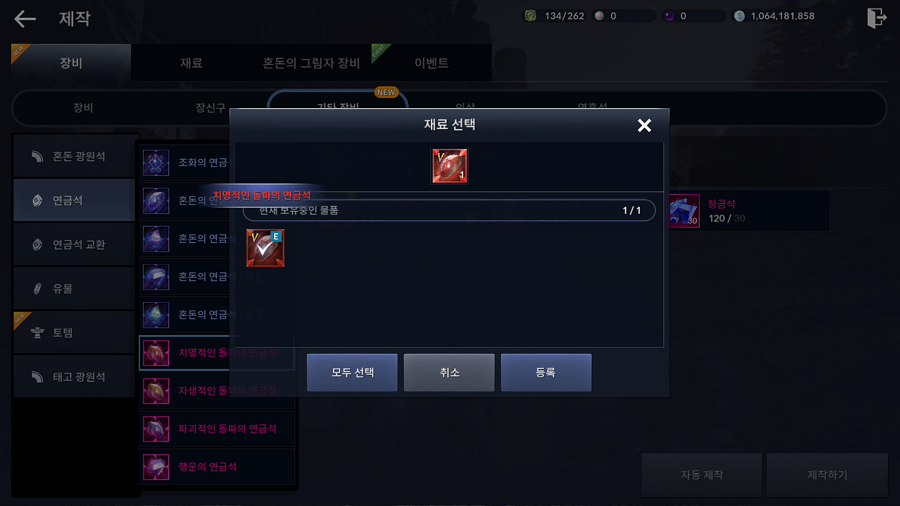900x506 pixels.
Task: Click the exit door icon
Action: click(876, 18)
